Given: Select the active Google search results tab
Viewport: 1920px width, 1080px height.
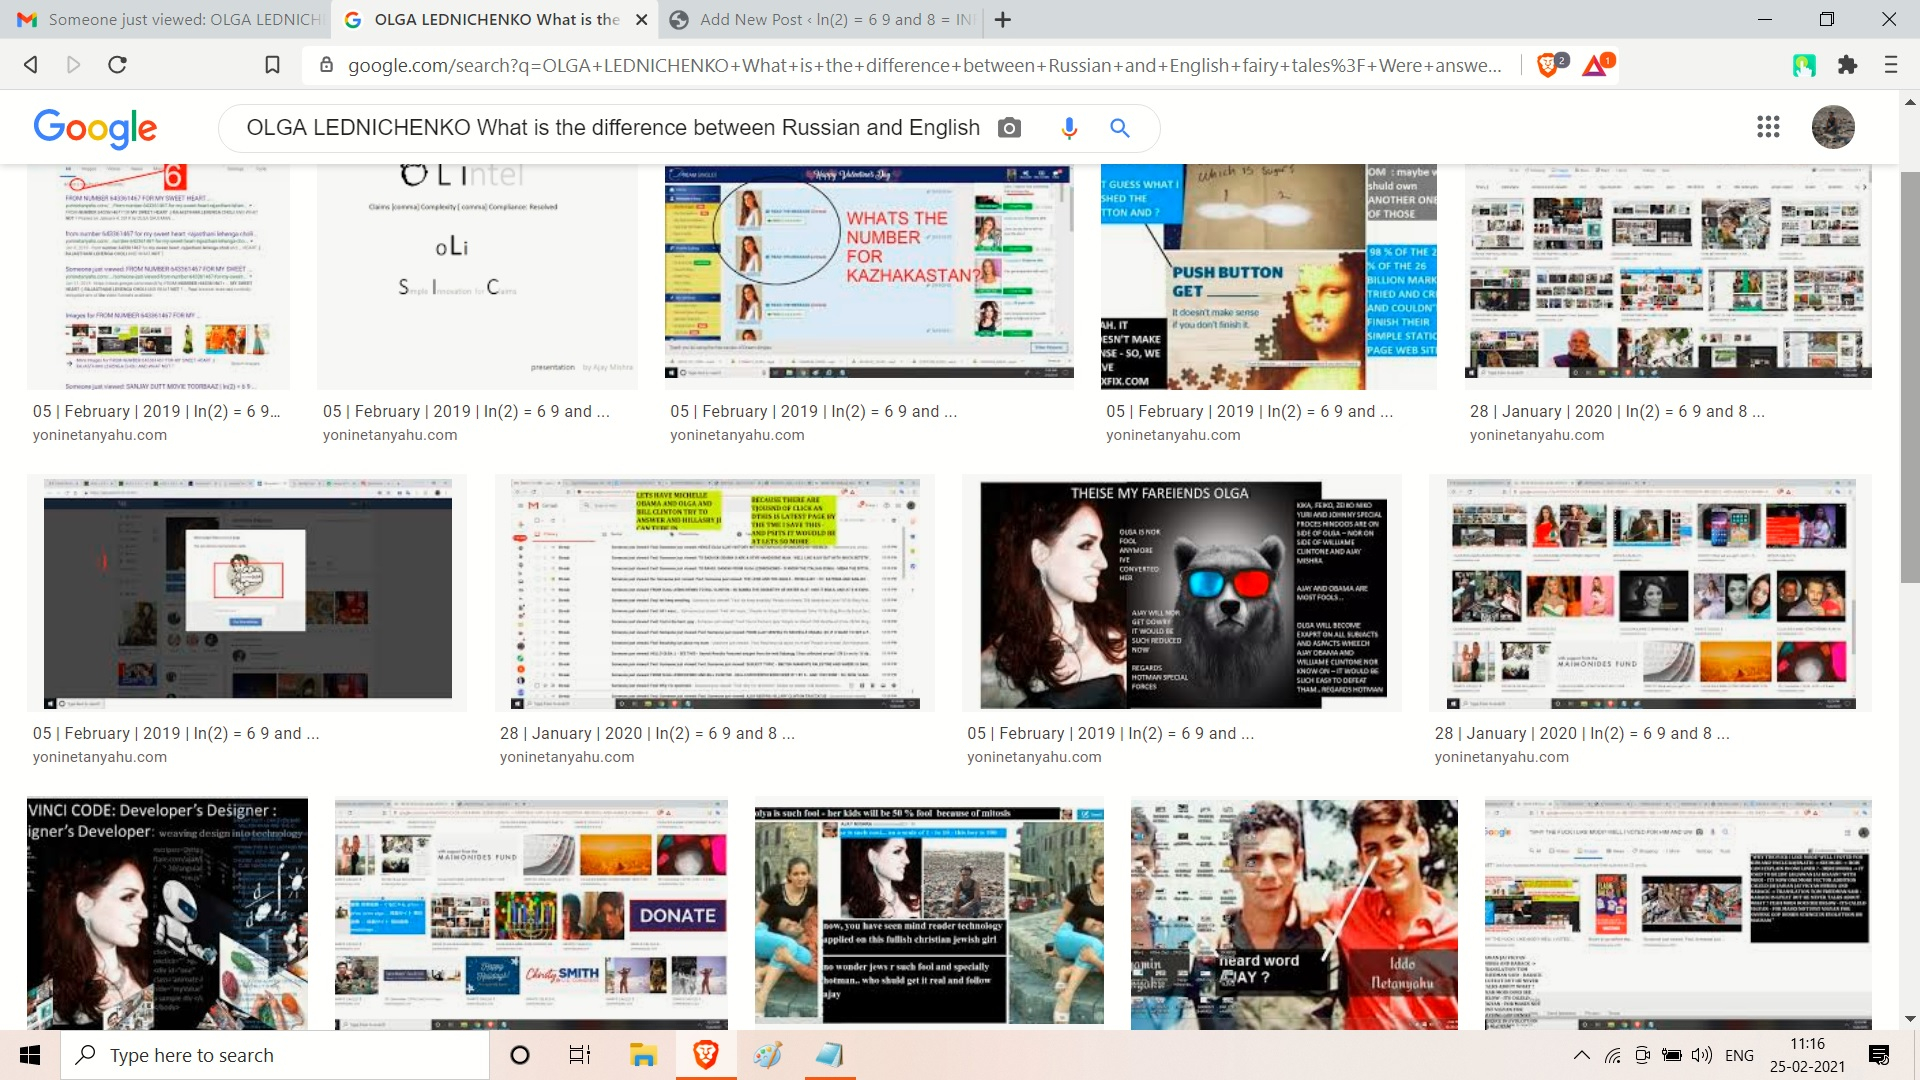Looking at the screenshot, I should pos(493,19).
